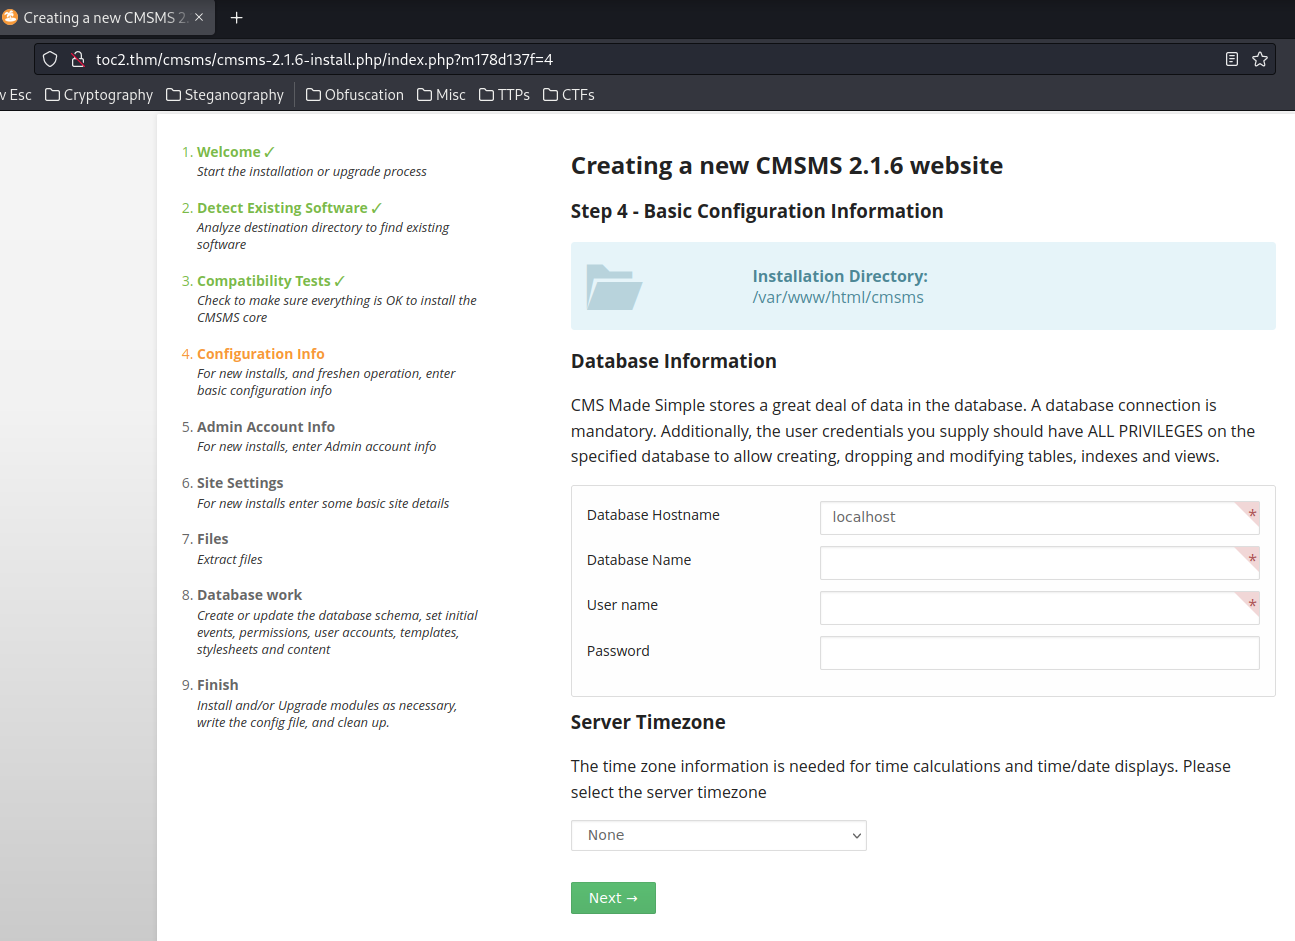1295x941 pixels.
Task: Click the URL address bar text
Action: pyautogui.click(x=324, y=59)
